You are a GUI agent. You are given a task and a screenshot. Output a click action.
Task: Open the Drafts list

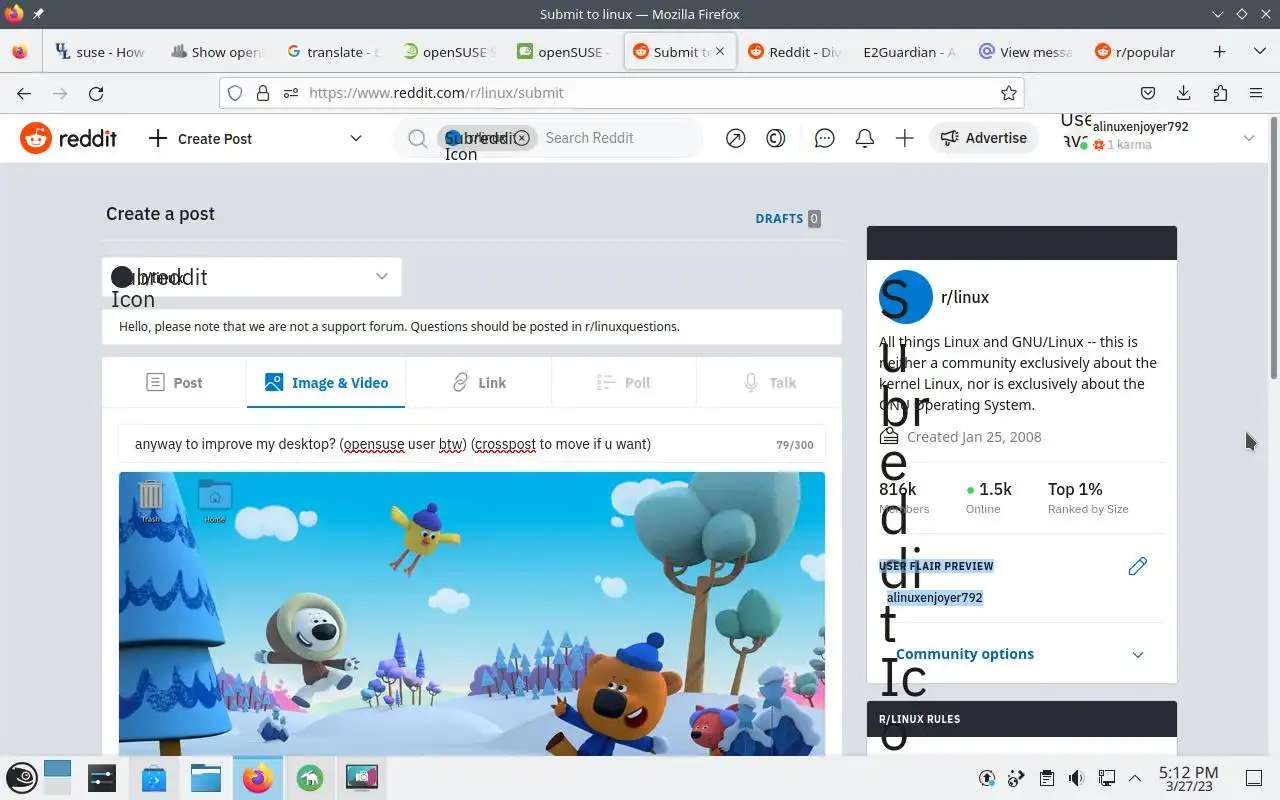(788, 218)
